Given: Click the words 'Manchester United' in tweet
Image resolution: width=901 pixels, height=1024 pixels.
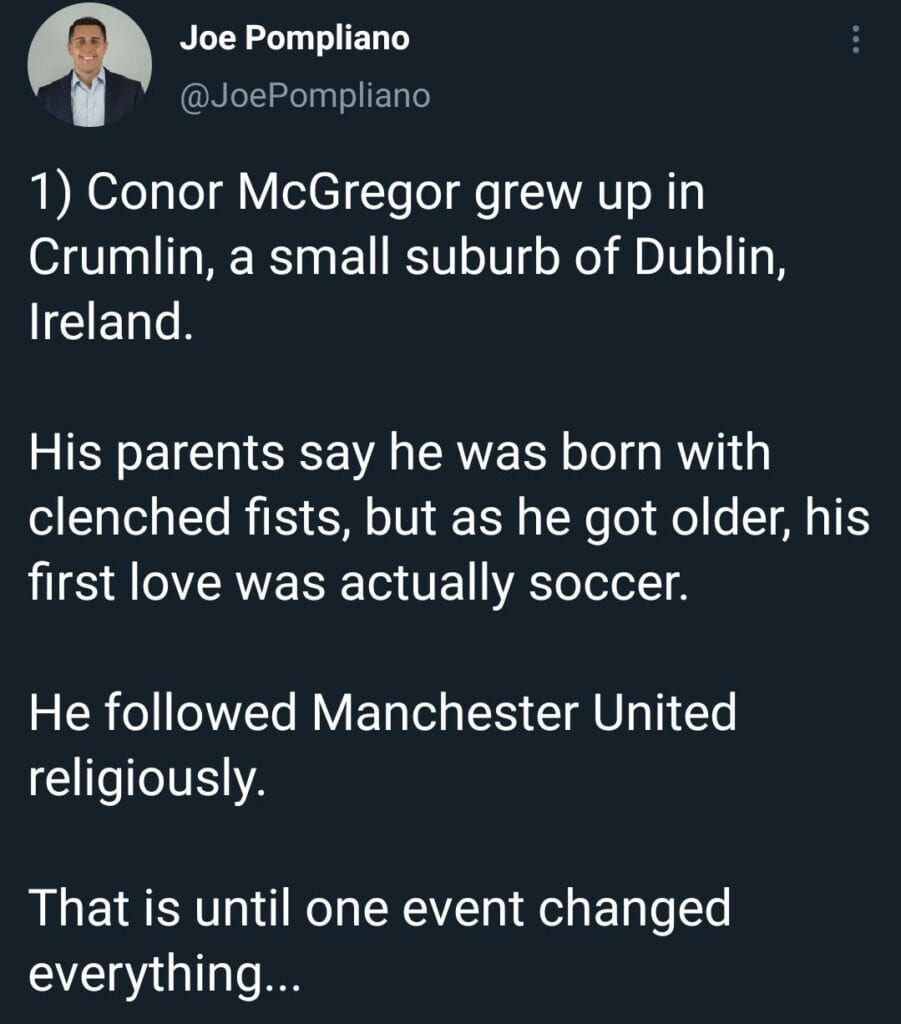Looking at the screenshot, I should [524, 712].
